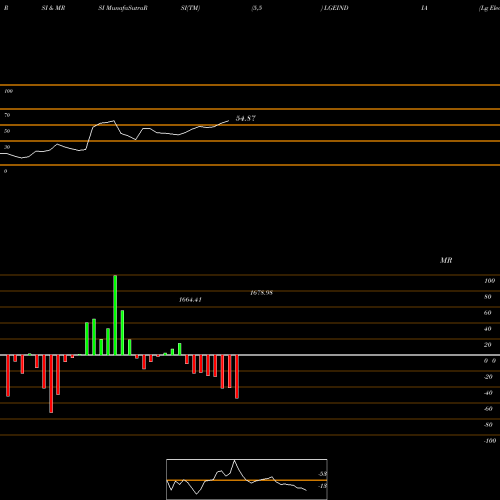
Task: Click the MR panel title
Action: [x=446, y=260]
